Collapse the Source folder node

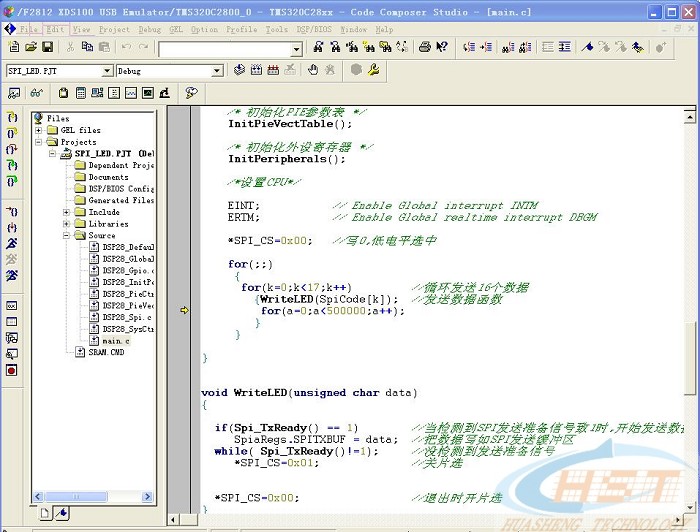coord(67,235)
